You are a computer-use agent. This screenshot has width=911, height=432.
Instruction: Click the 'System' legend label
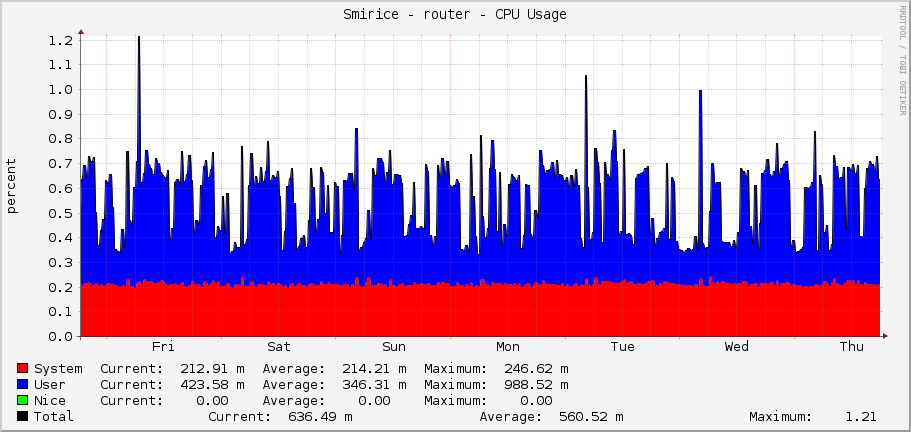[x=58, y=369]
